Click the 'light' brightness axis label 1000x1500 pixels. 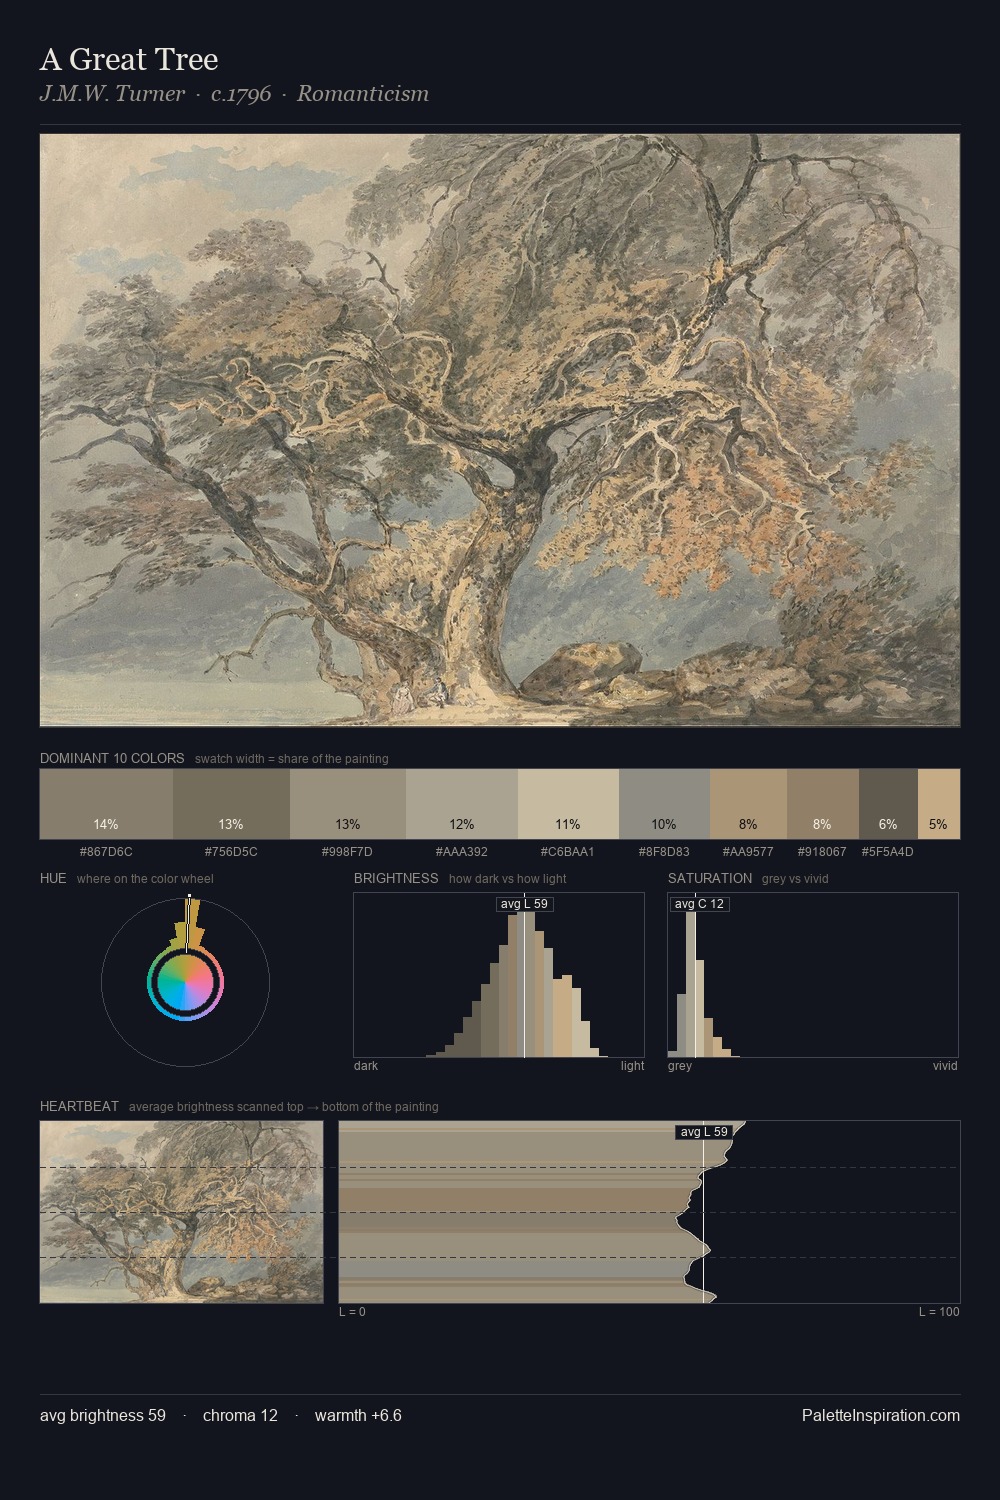tap(632, 1066)
